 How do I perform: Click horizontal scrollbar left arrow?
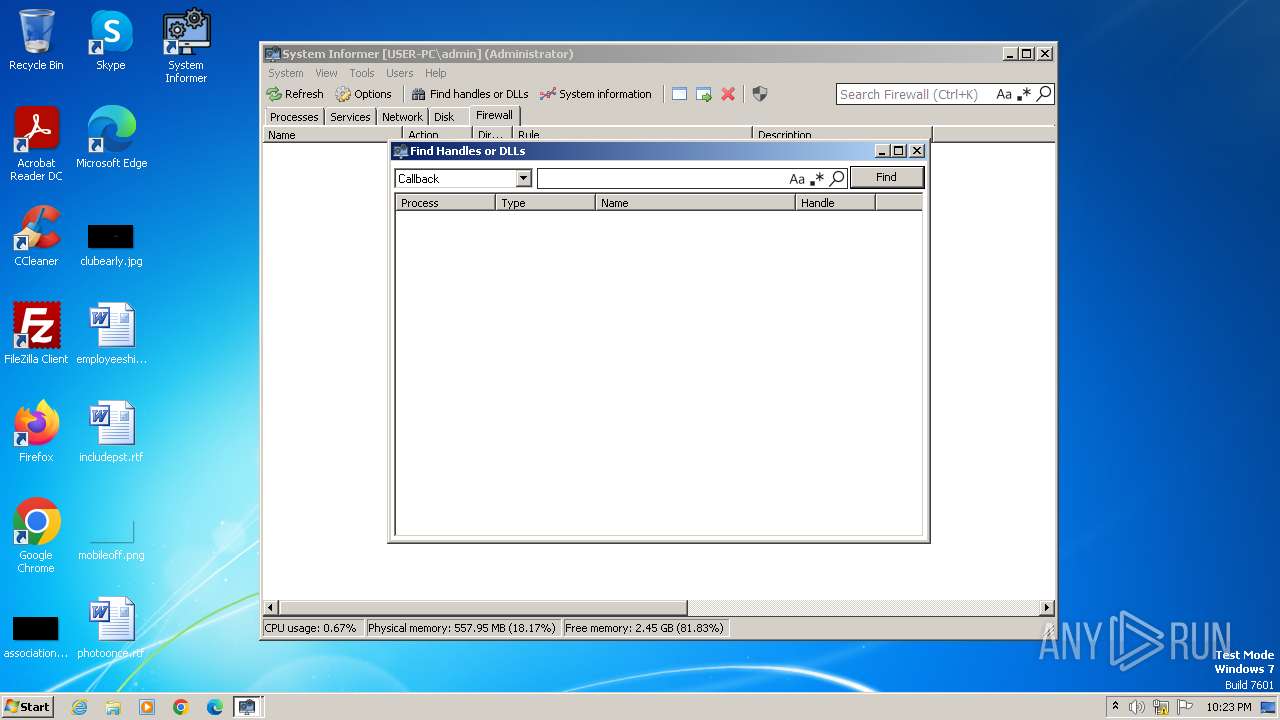point(270,608)
